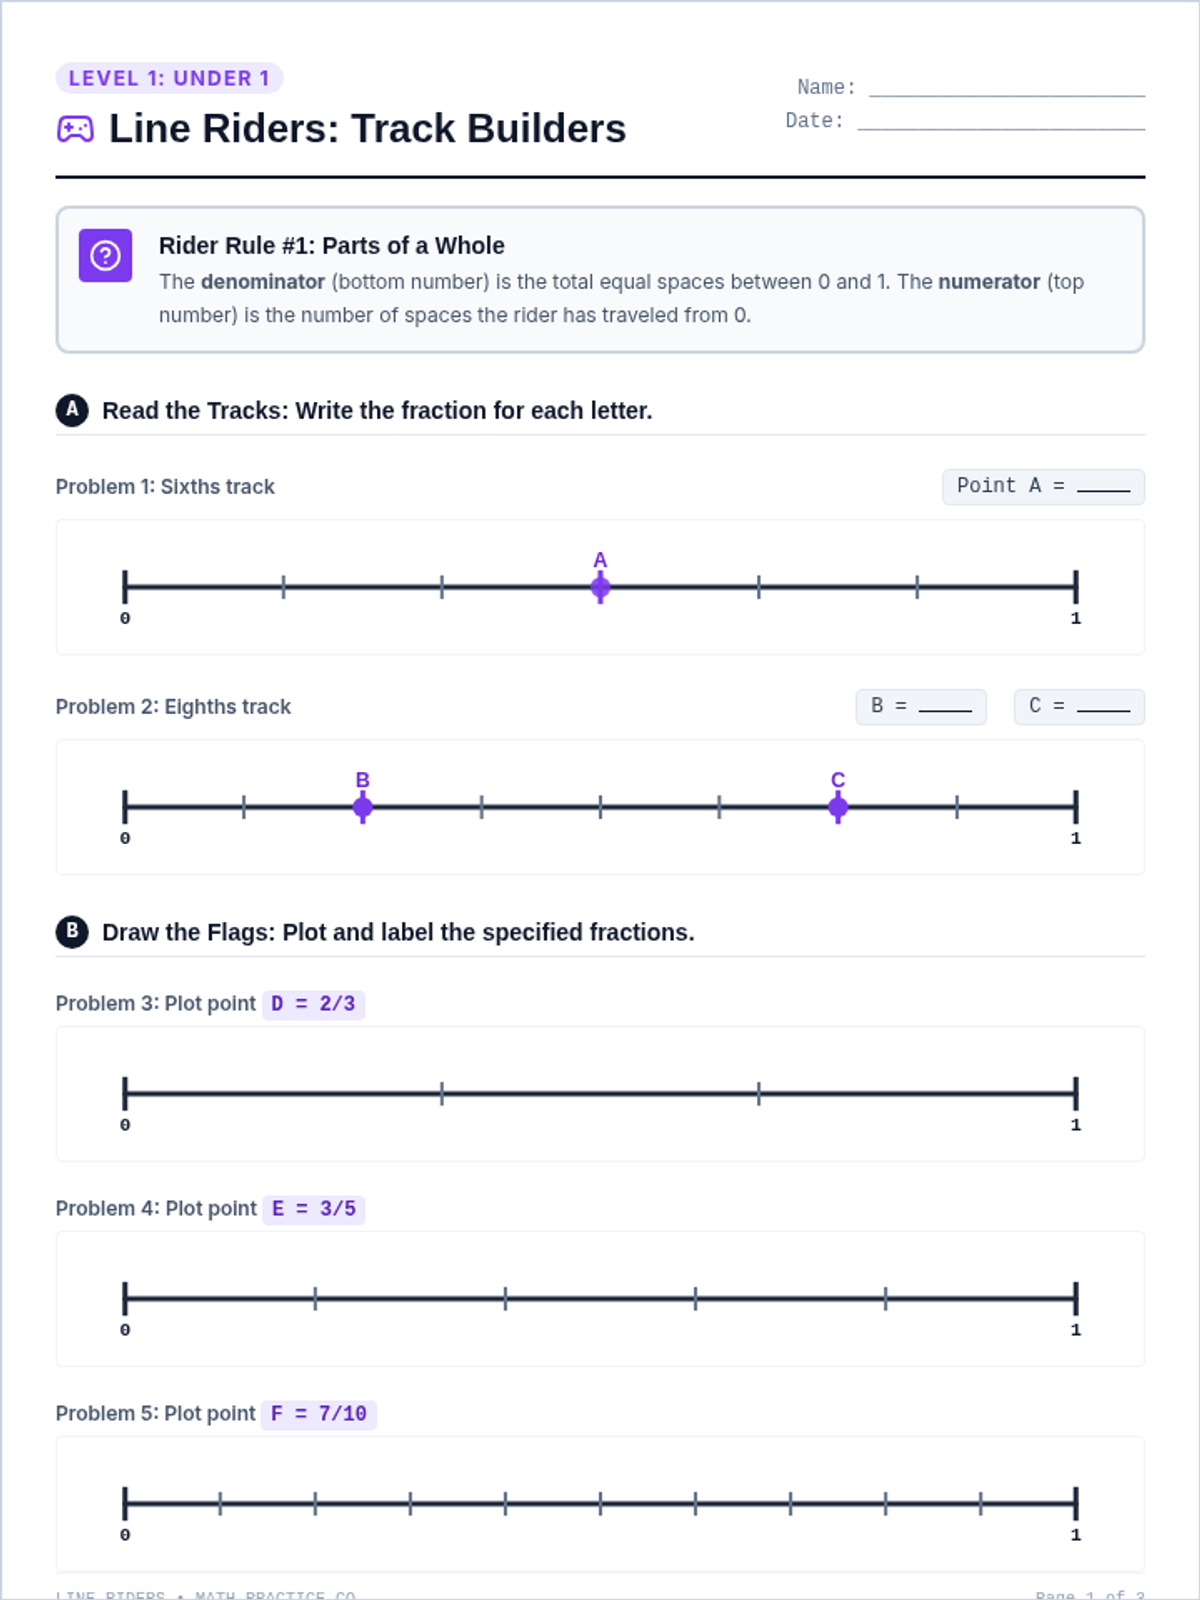Click the C = answer box
Image resolution: width=1200 pixels, height=1600 pixels.
click(1079, 707)
